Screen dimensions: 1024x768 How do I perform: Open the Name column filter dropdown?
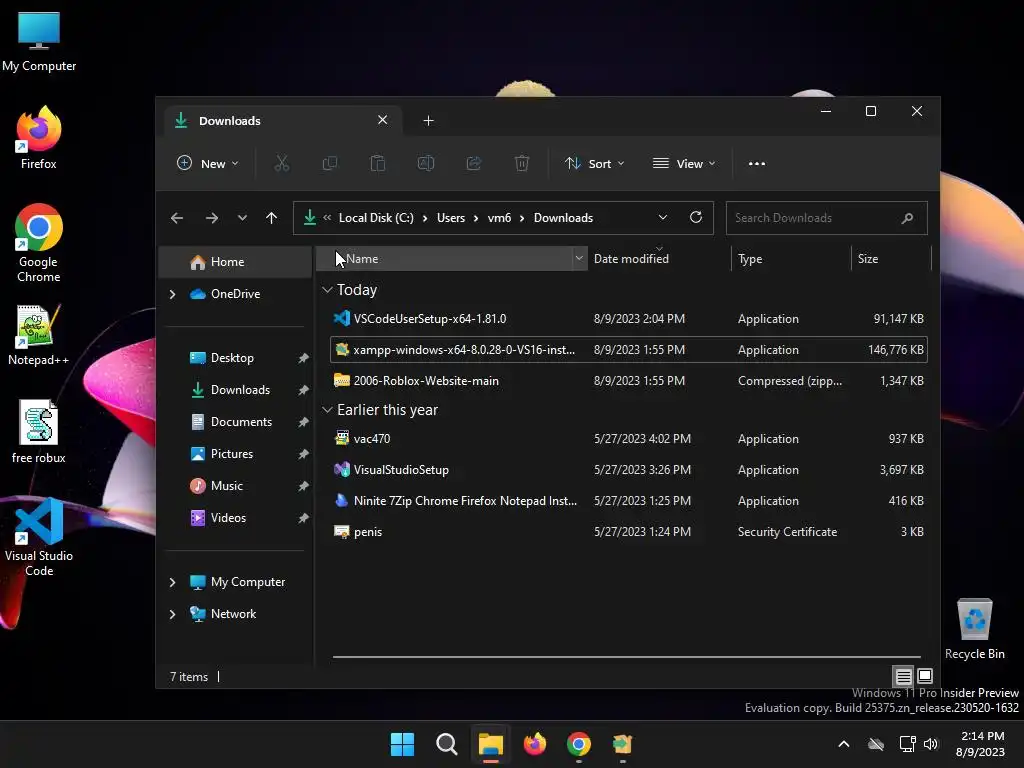[x=579, y=259]
